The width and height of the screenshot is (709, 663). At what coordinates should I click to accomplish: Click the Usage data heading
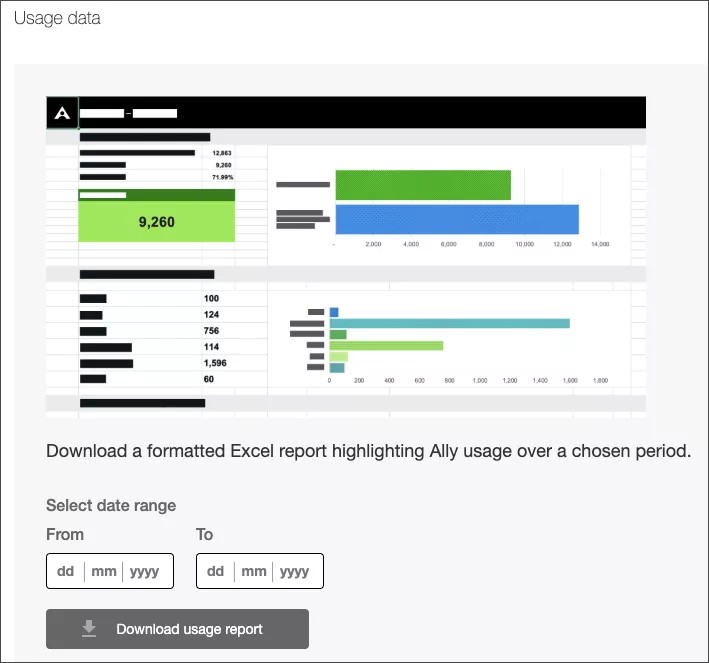pos(57,19)
